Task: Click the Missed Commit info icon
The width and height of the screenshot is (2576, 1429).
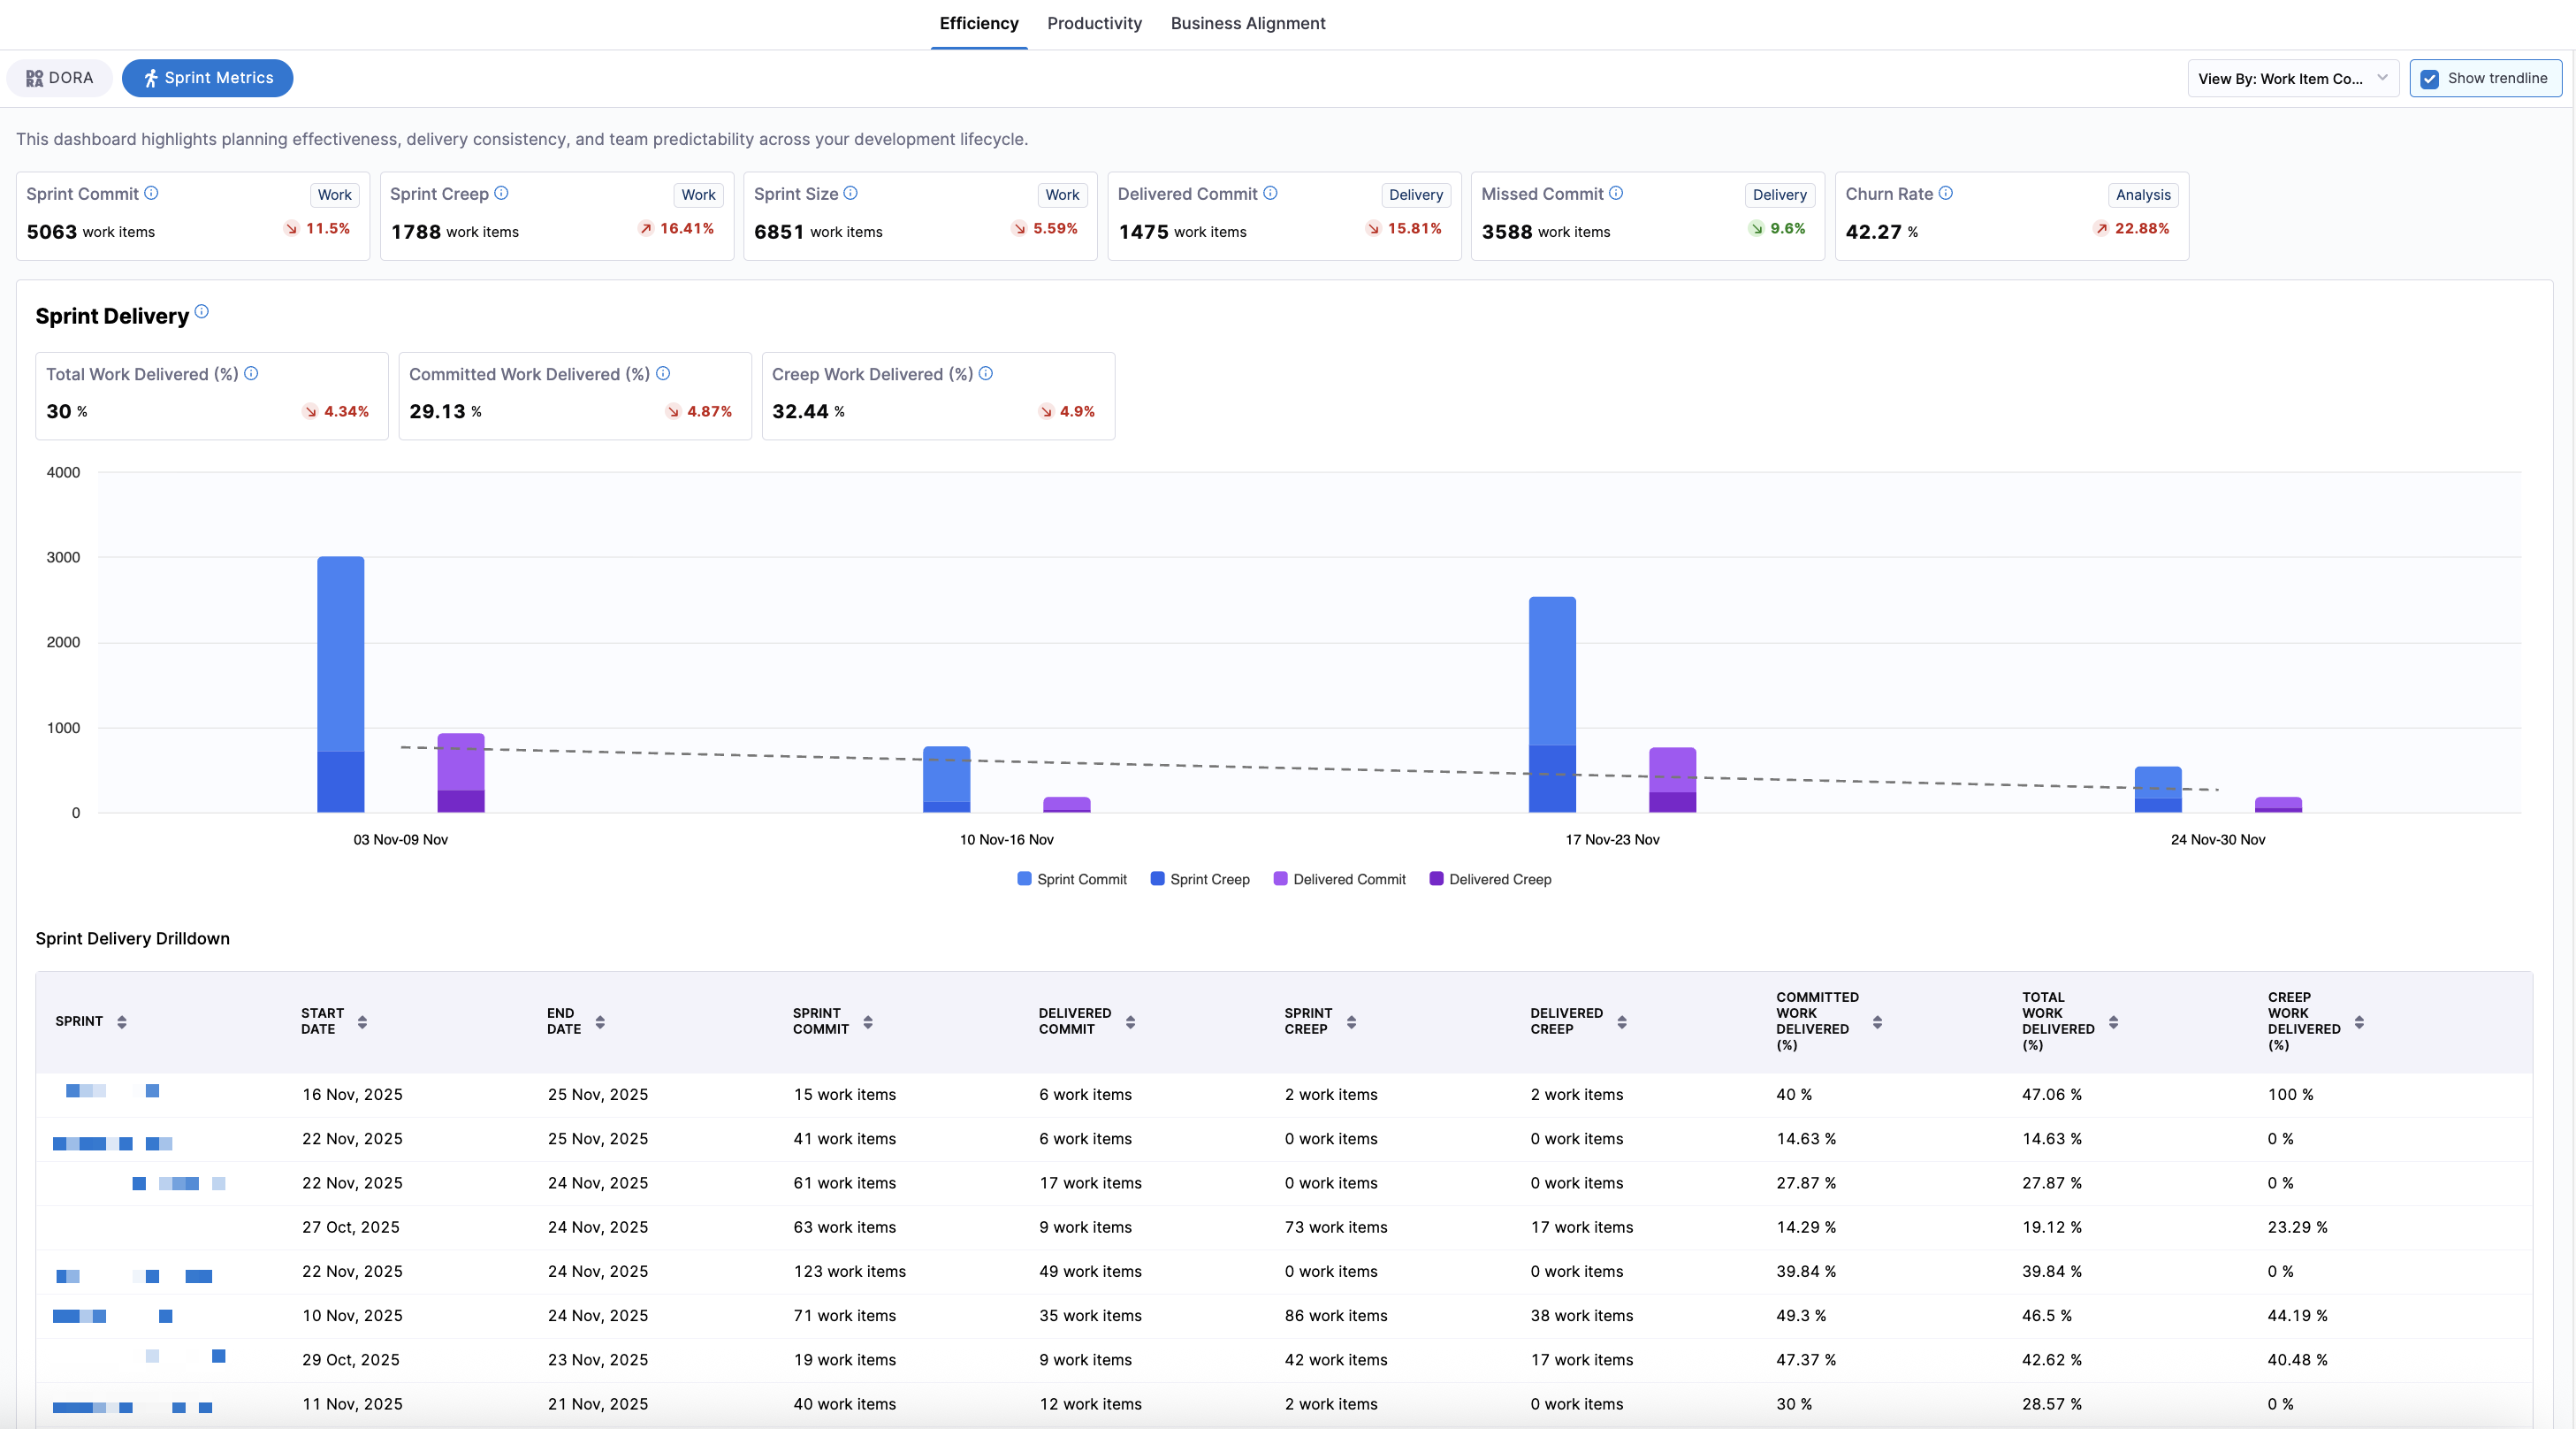Action: click(x=1615, y=193)
